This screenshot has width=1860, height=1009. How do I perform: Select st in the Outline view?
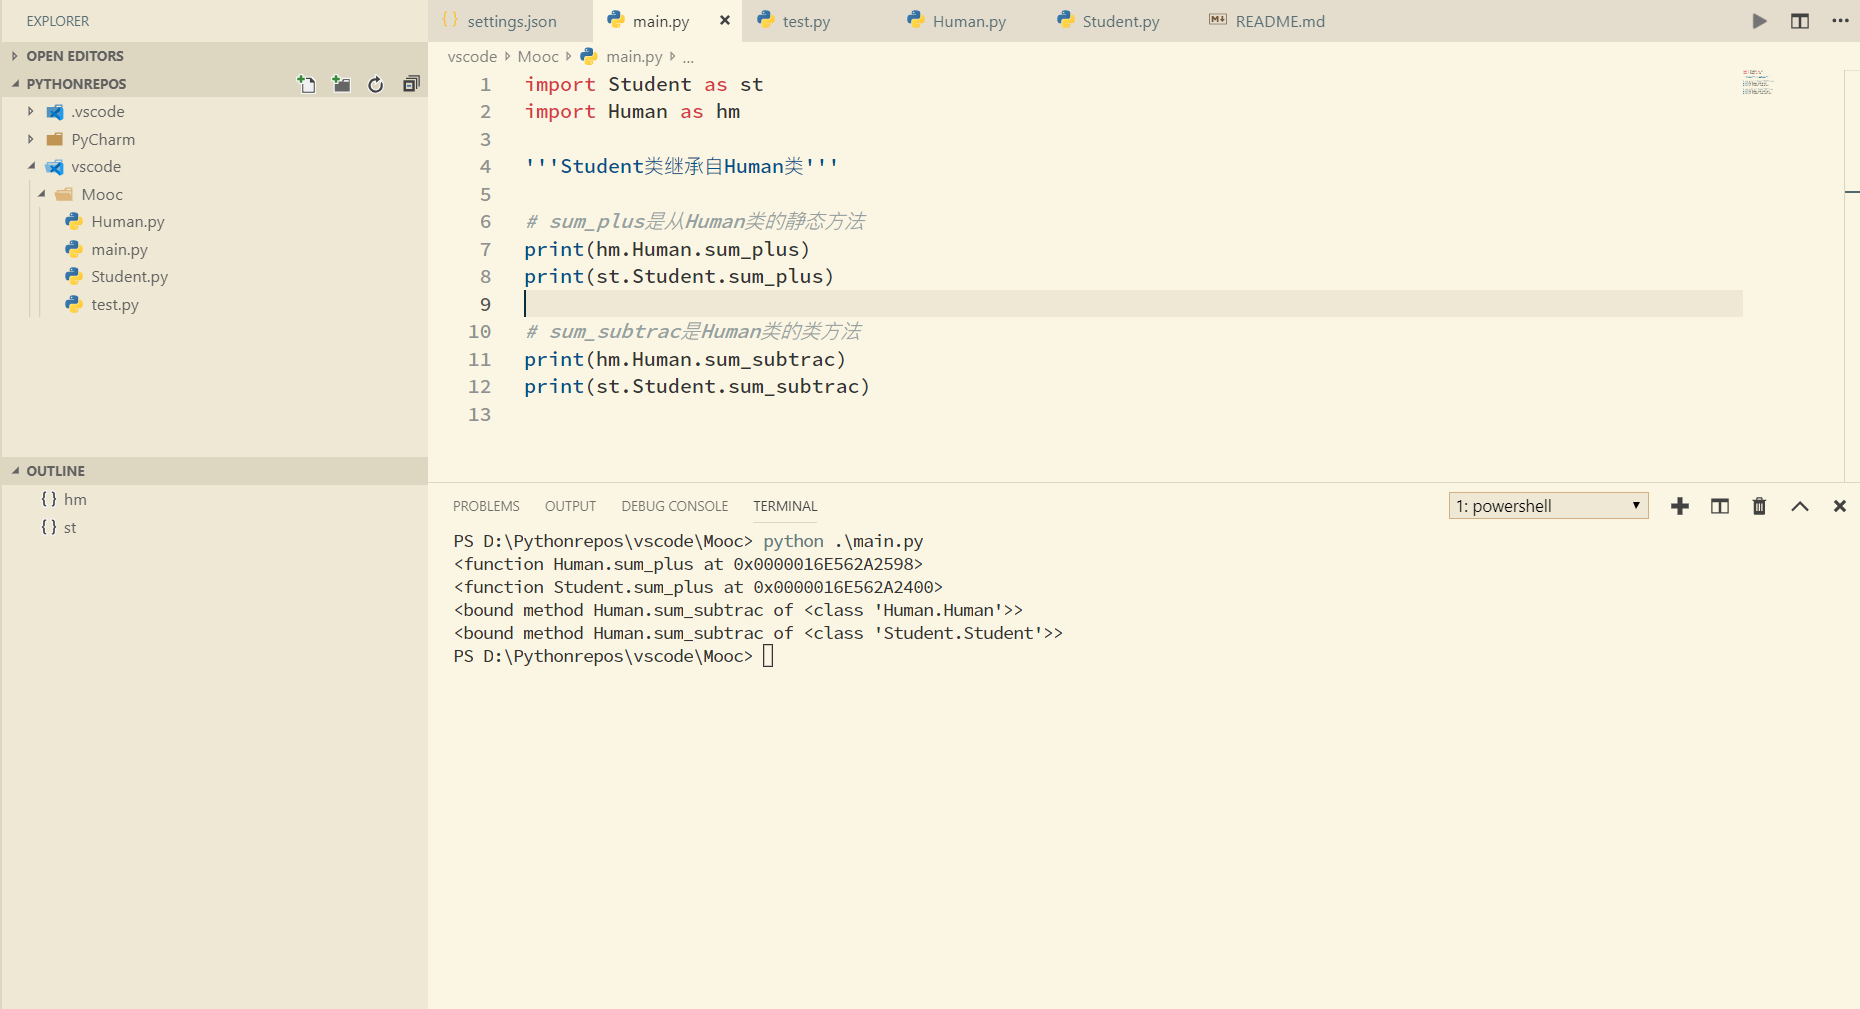70,527
